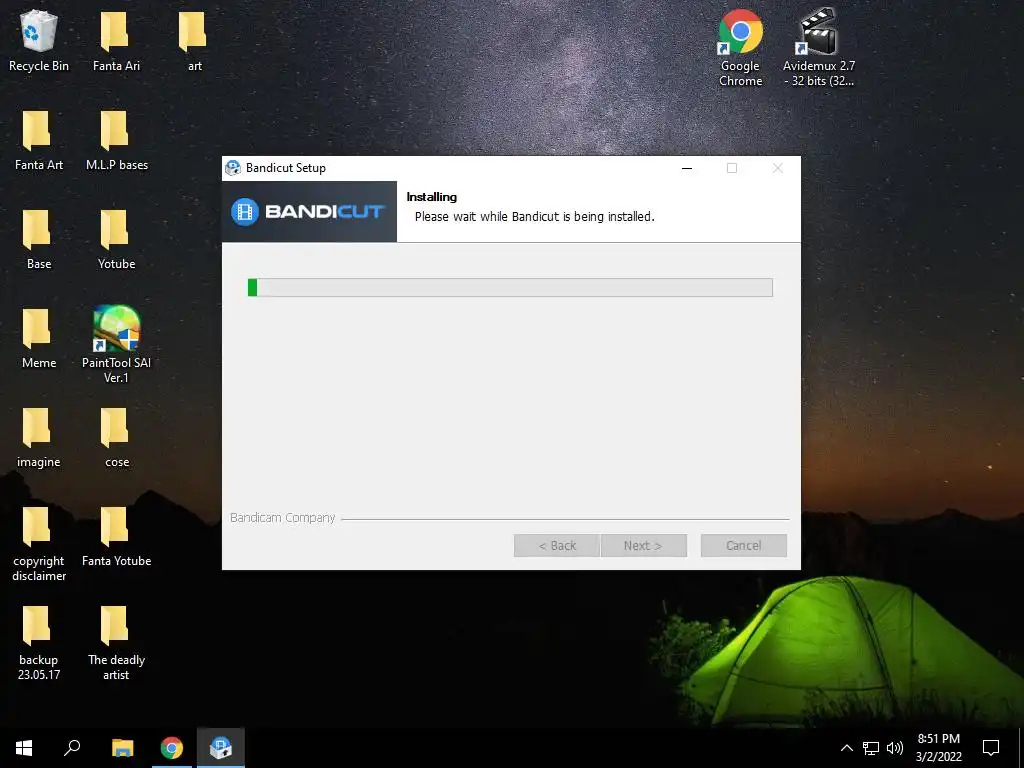The height and width of the screenshot is (768, 1024).
Task: Select the Google Chrome desktop shortcut
Action: tap(740, 48)
